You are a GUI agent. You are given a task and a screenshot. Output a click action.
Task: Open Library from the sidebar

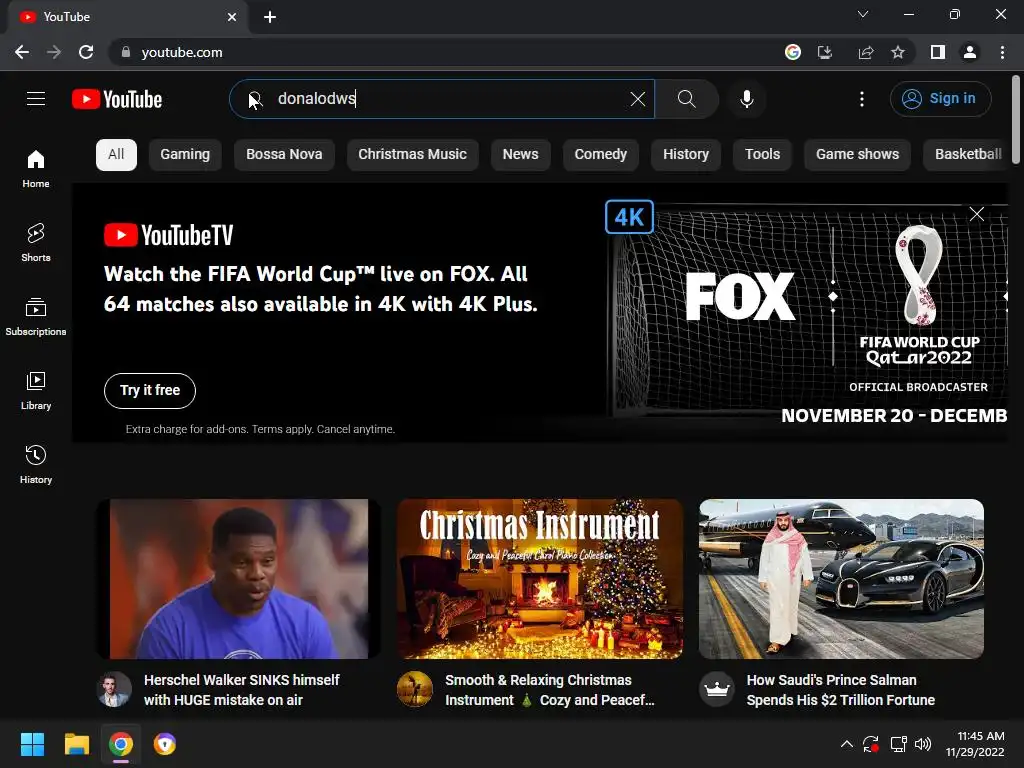[36, 391]
